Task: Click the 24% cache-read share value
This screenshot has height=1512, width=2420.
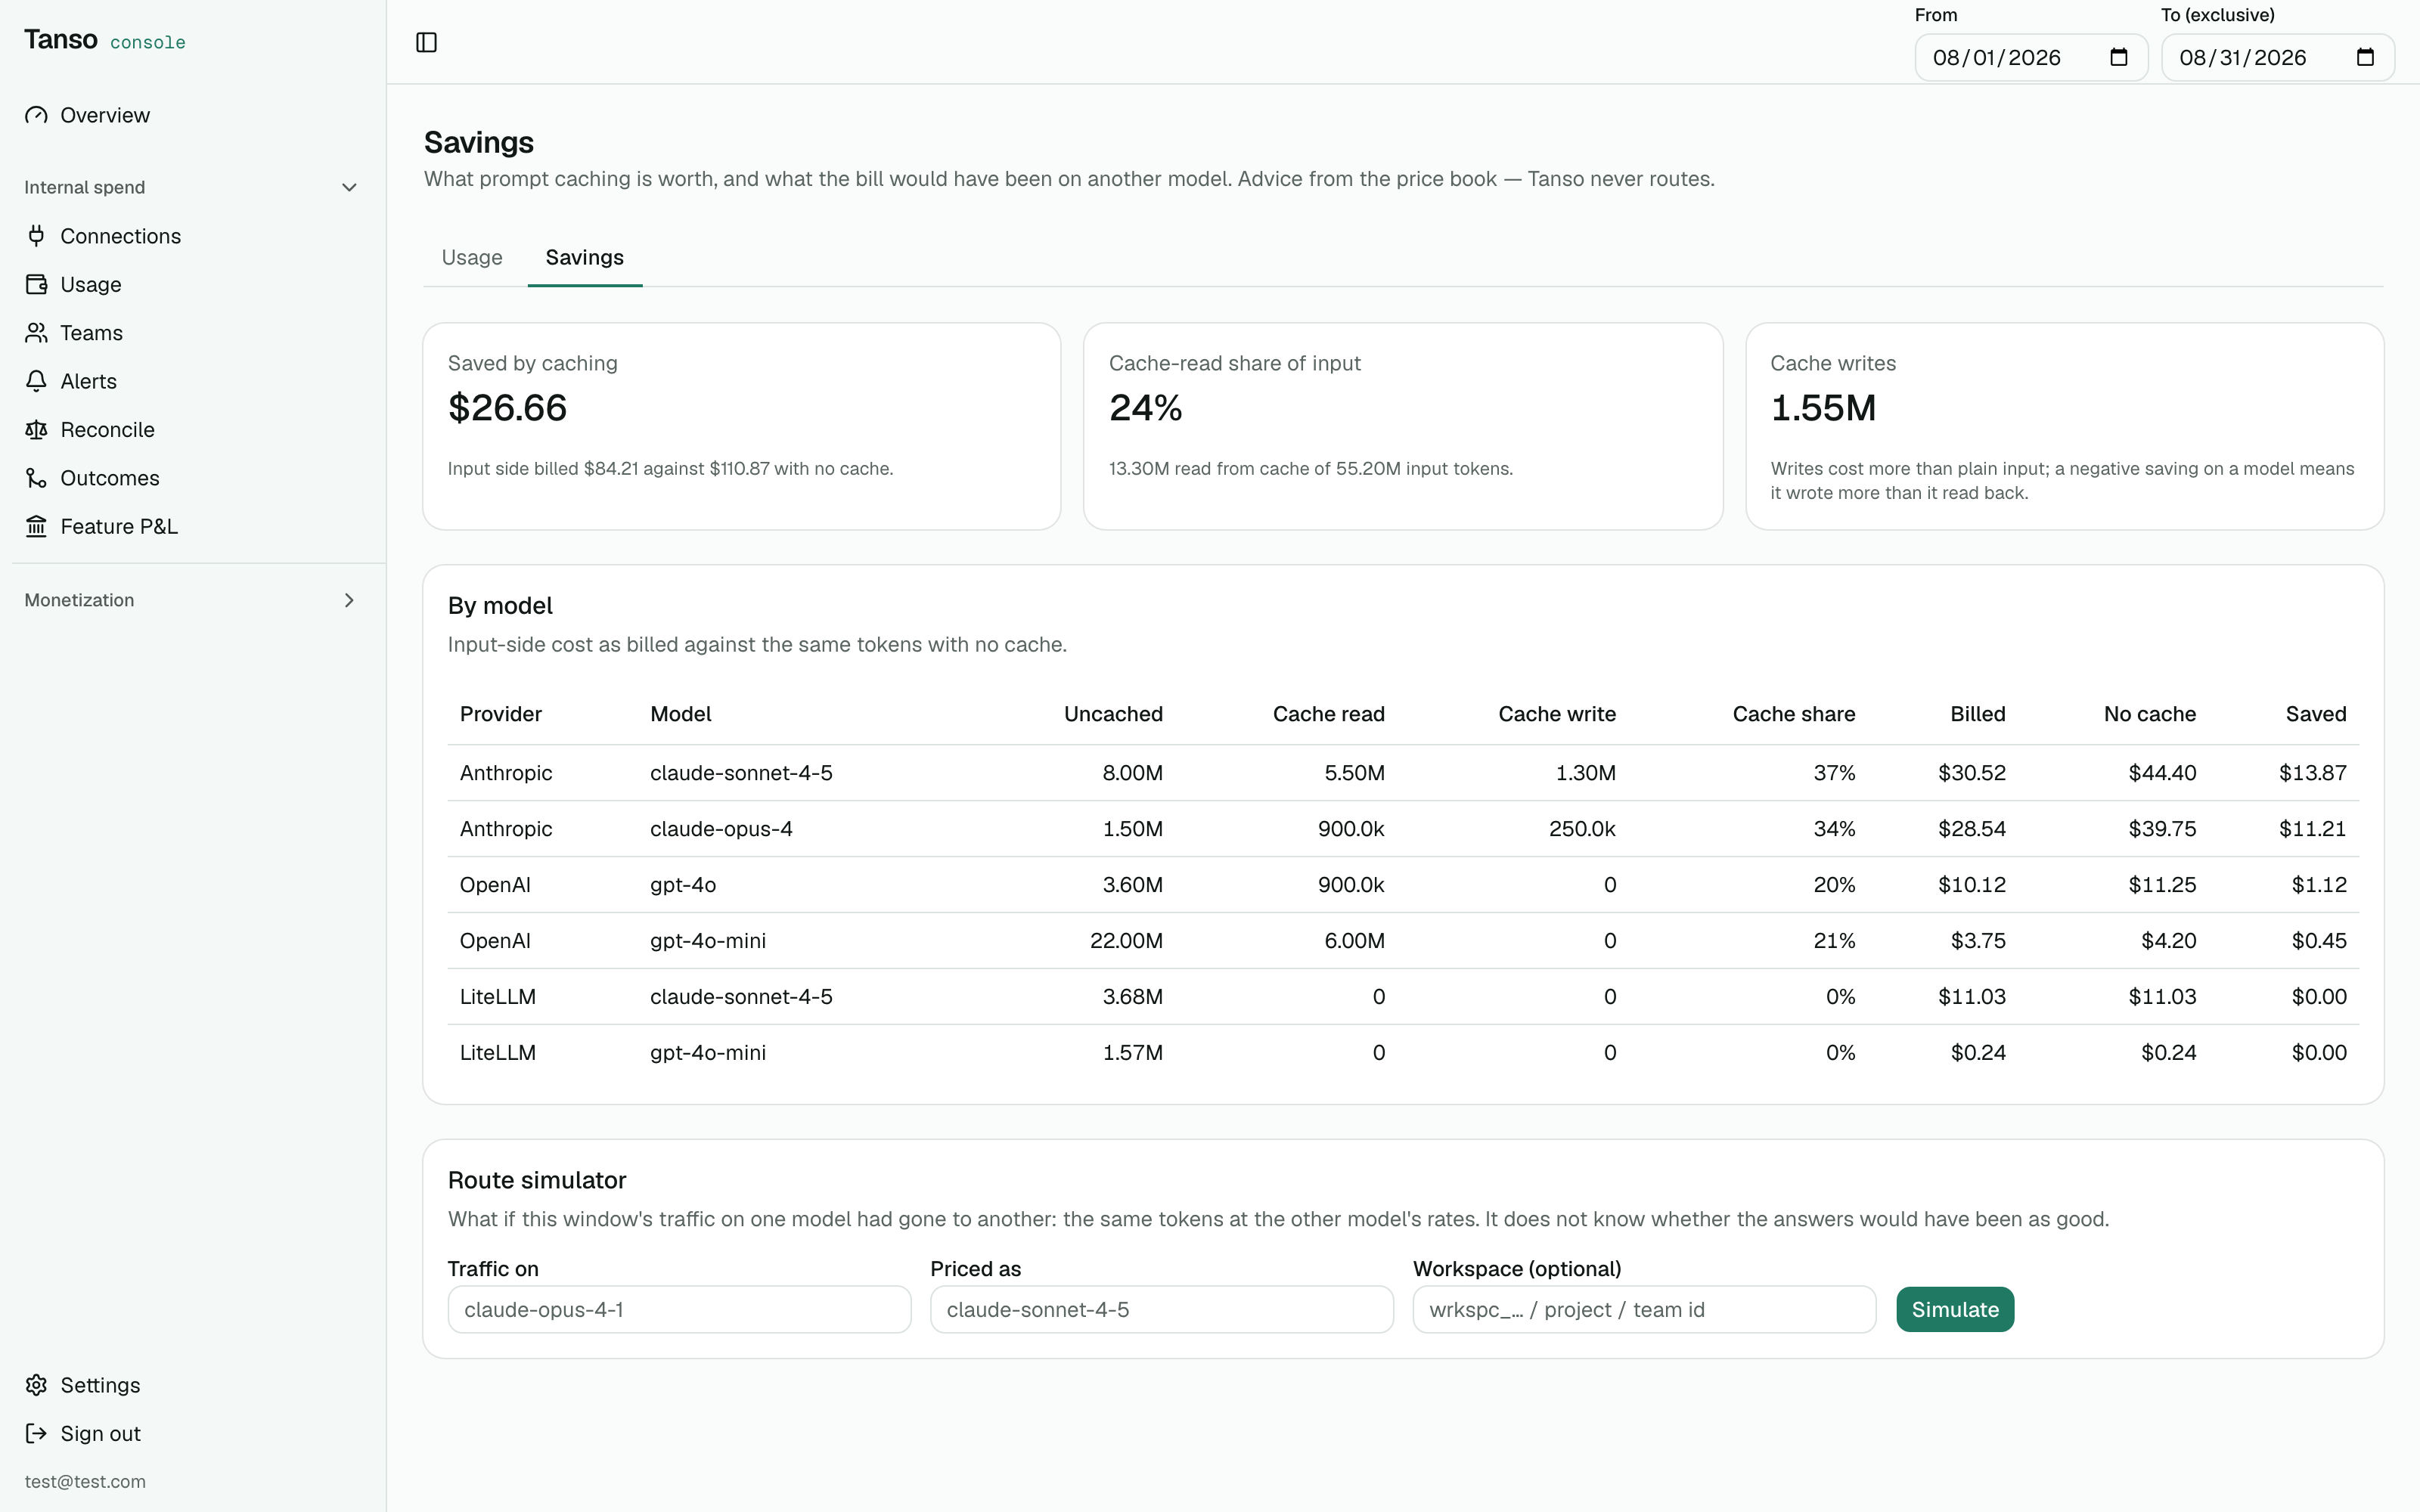Action: tap(1146, 408)
